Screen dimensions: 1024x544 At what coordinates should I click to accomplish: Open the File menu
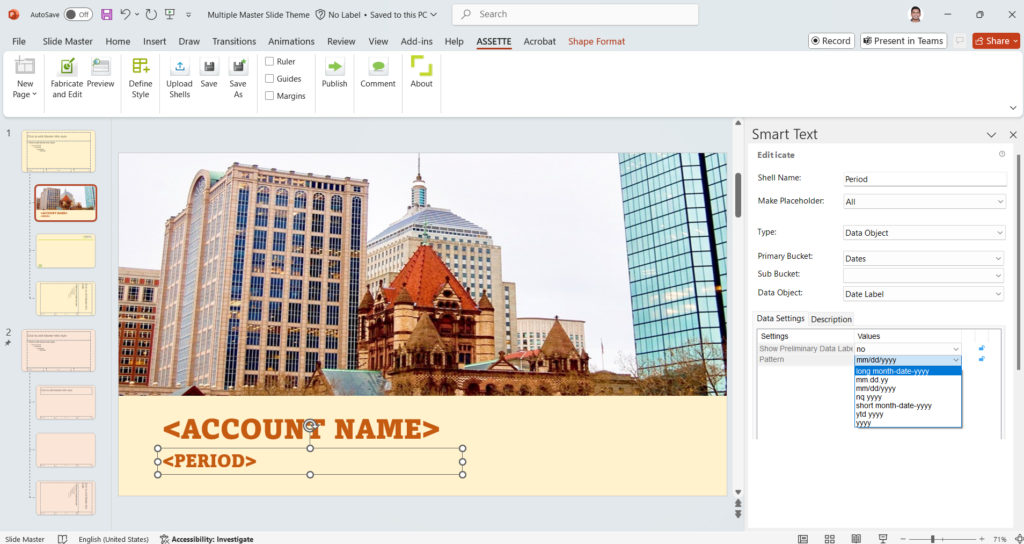coord(19,41)
